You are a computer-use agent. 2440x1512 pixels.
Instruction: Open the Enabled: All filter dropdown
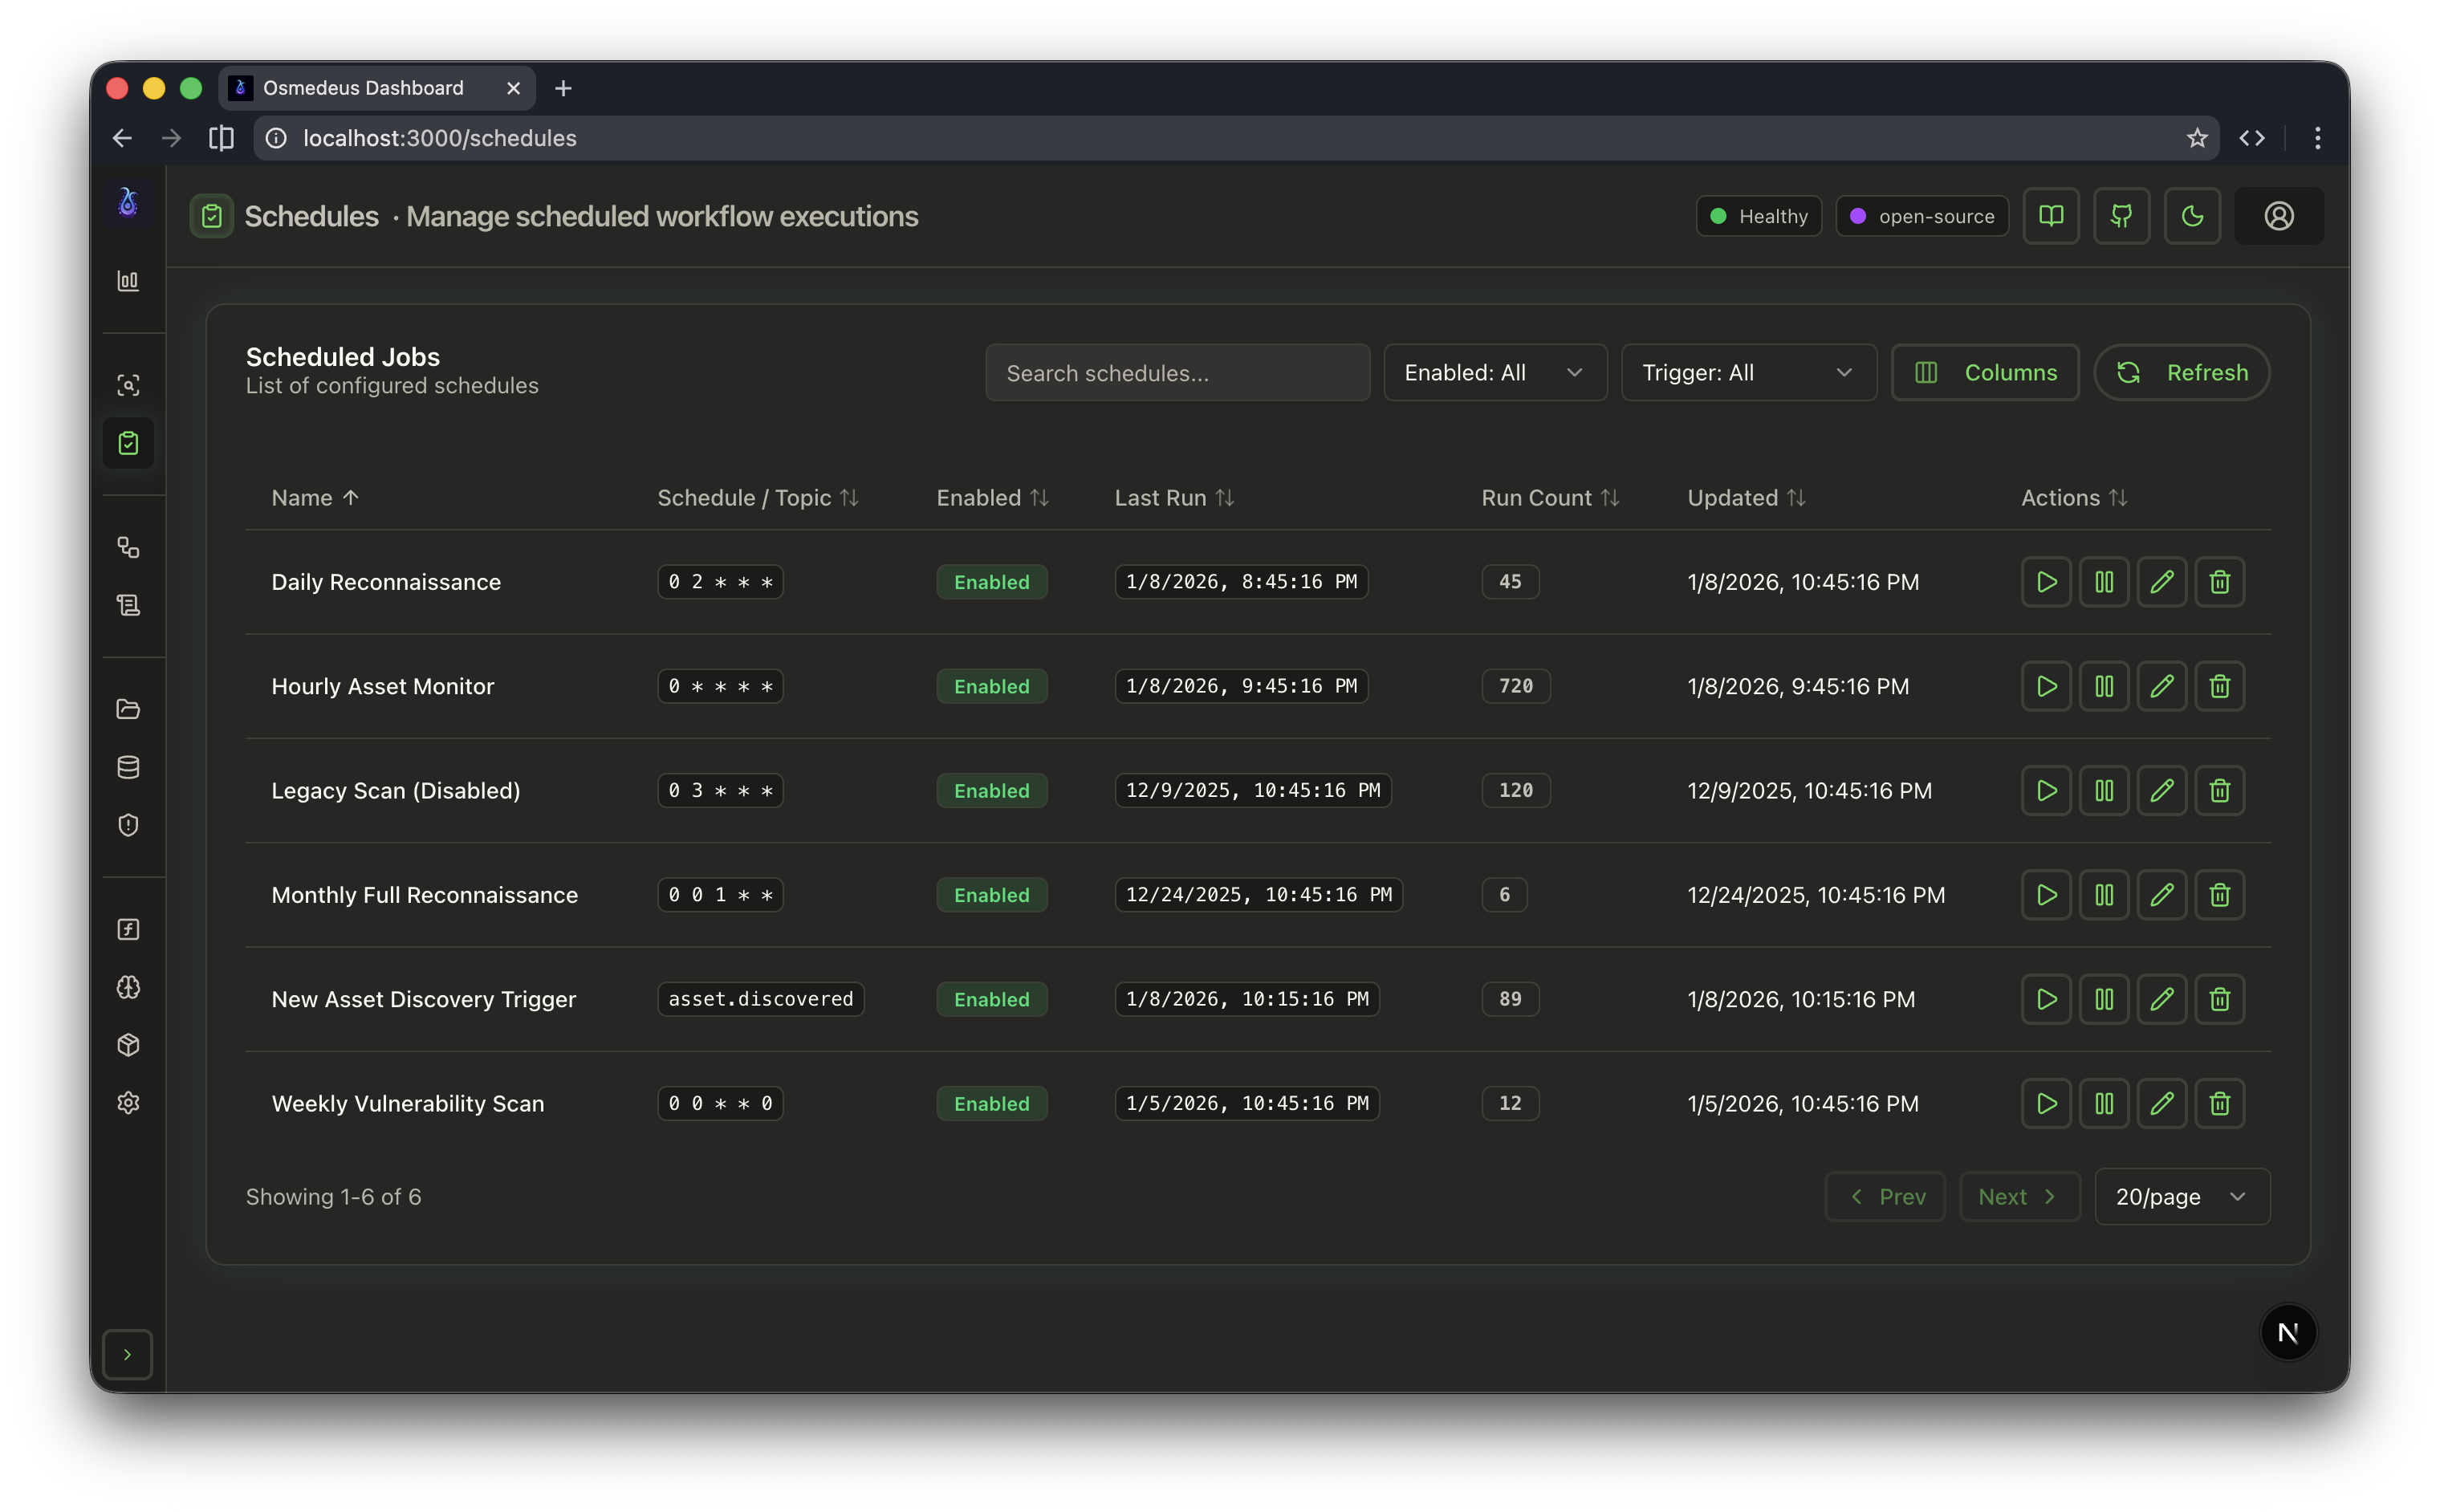click(1494, 372)
